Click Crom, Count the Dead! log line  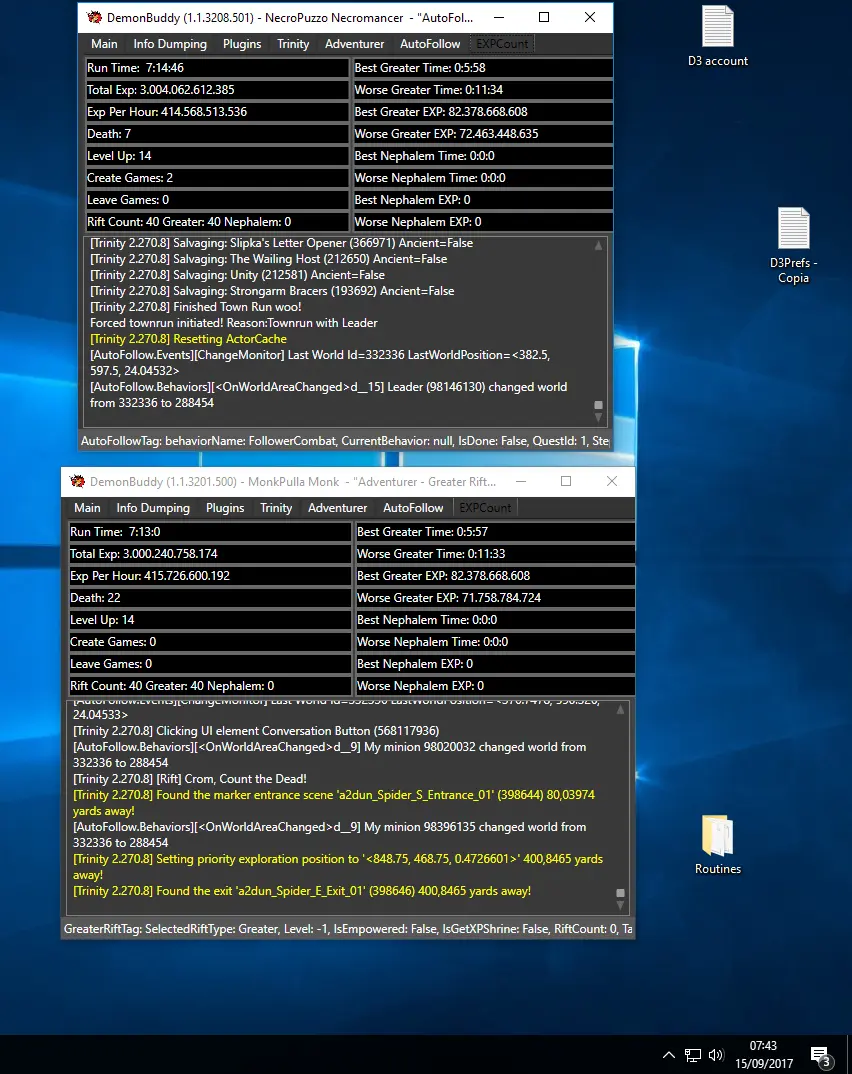point(190,779)
